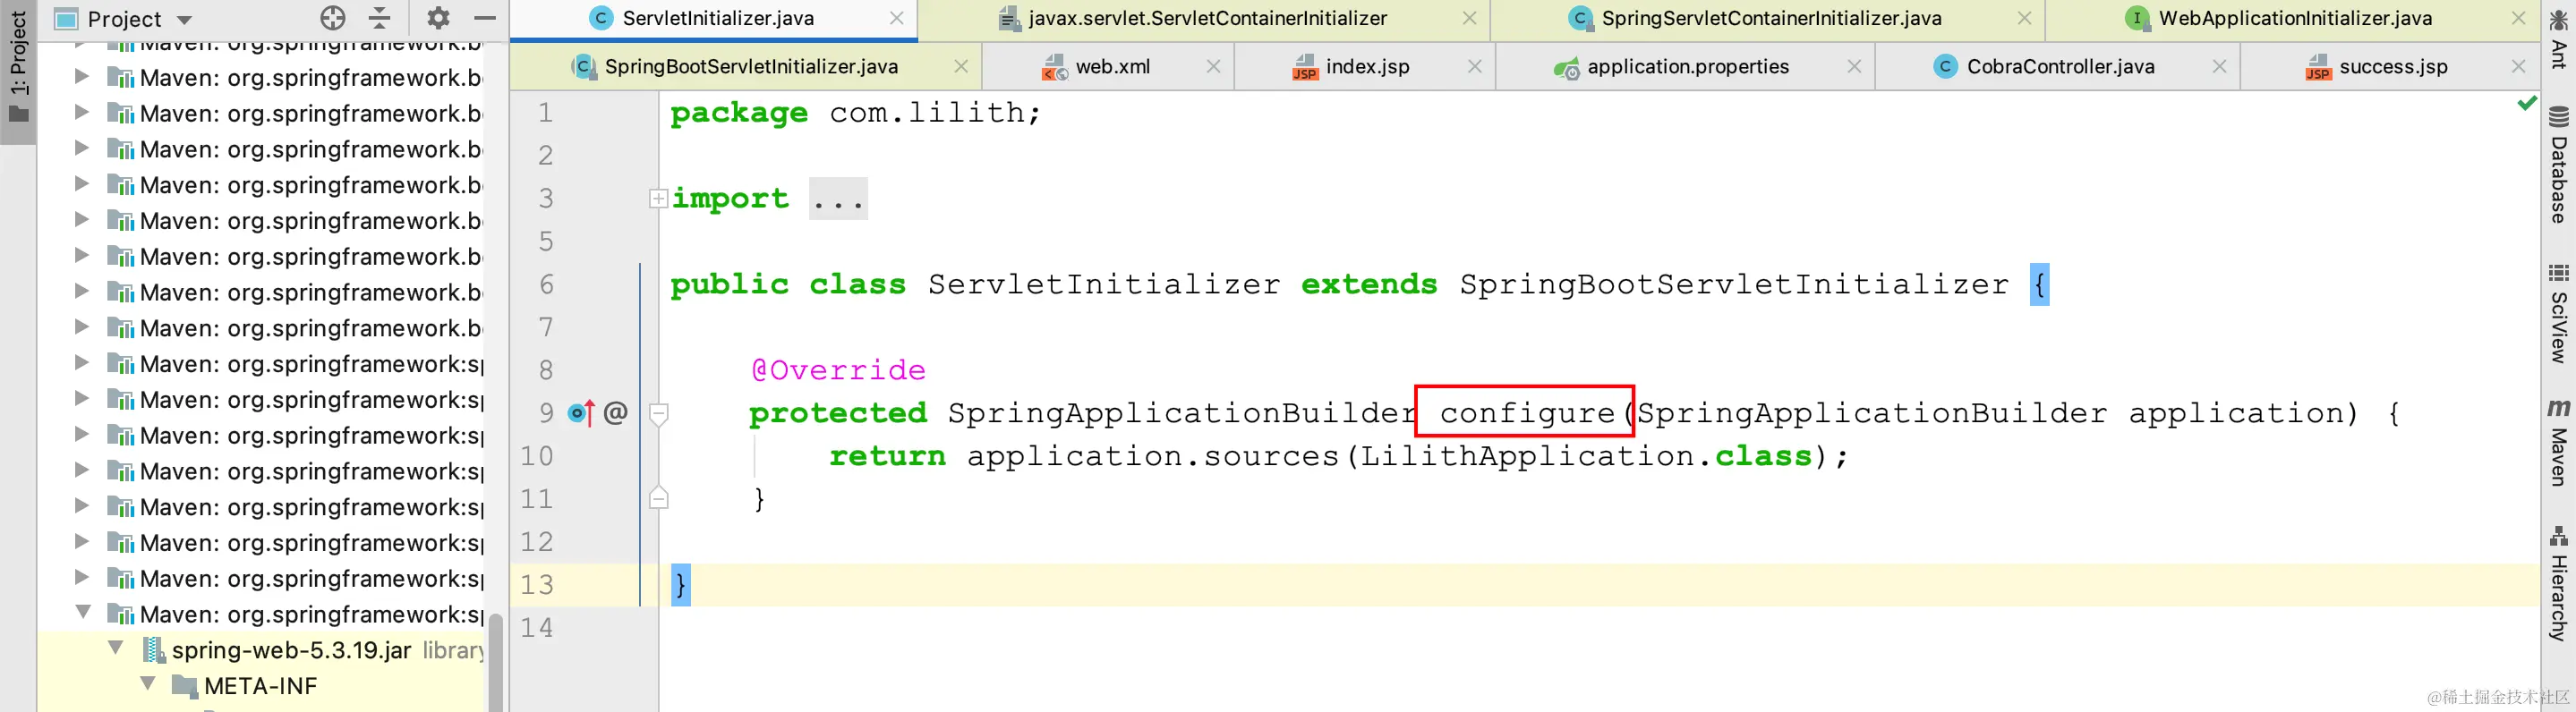
Task: Open Project panel settings gear
Action: click(438, 18)
